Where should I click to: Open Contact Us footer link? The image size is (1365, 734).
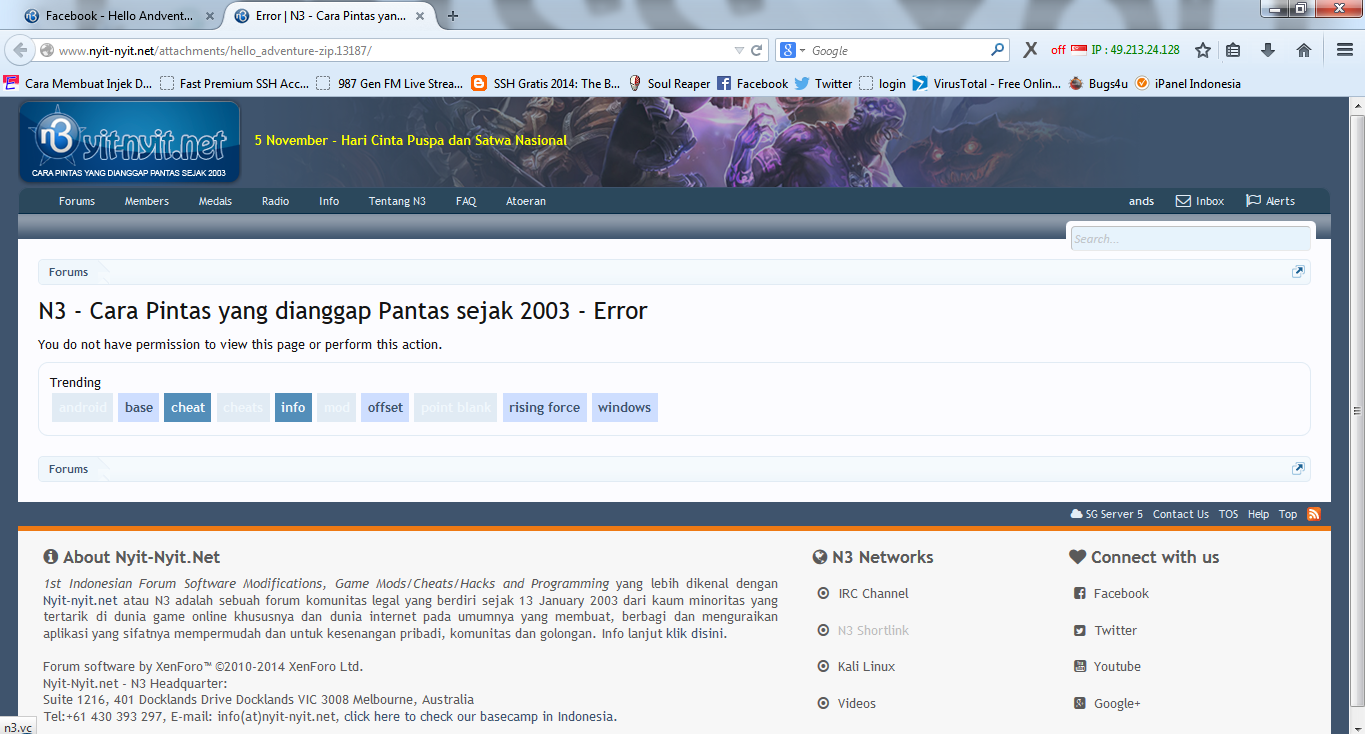(x=1180, y=514)
